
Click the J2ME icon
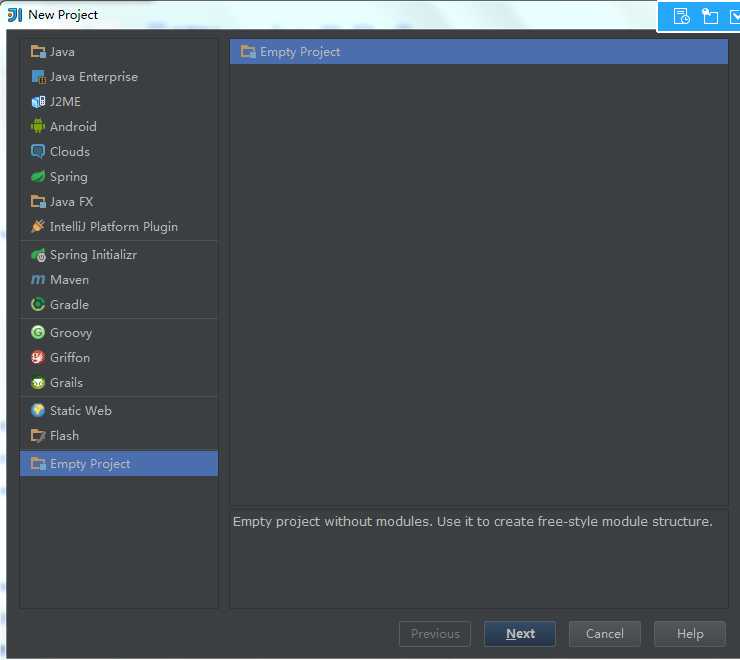coord(38,102)
